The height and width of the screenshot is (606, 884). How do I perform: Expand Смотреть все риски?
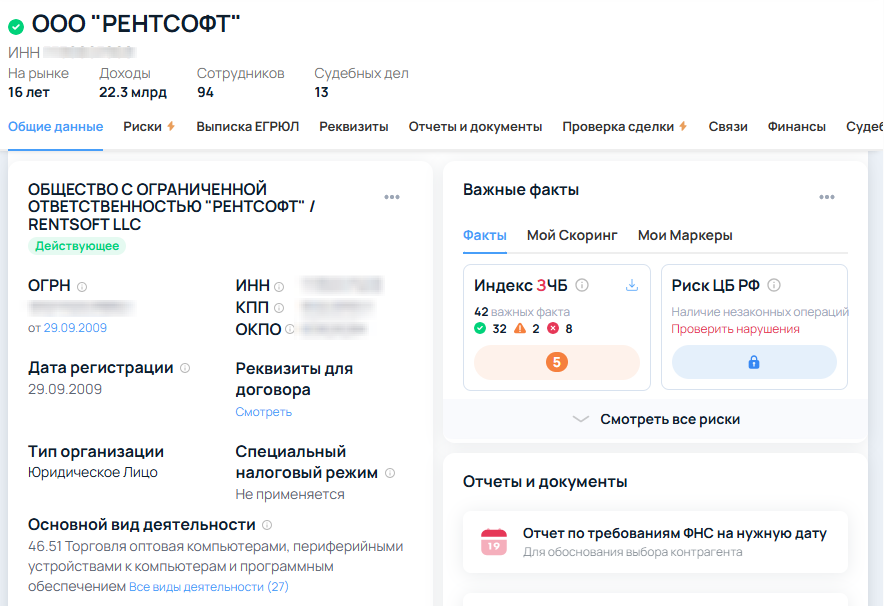pyautogui.click(x=655, y=419)
